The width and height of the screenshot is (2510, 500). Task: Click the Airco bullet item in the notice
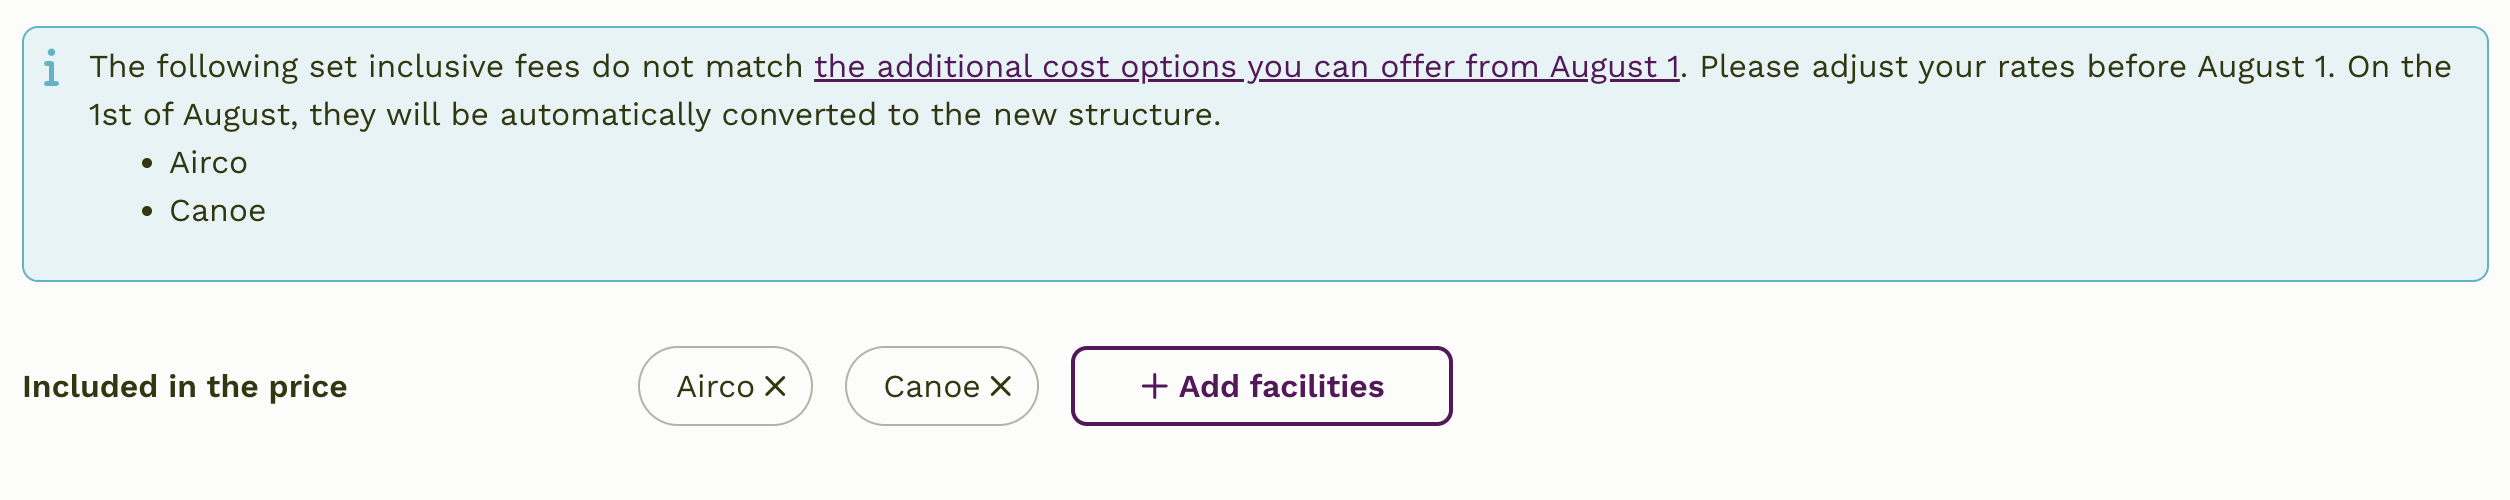coord(208,163)
